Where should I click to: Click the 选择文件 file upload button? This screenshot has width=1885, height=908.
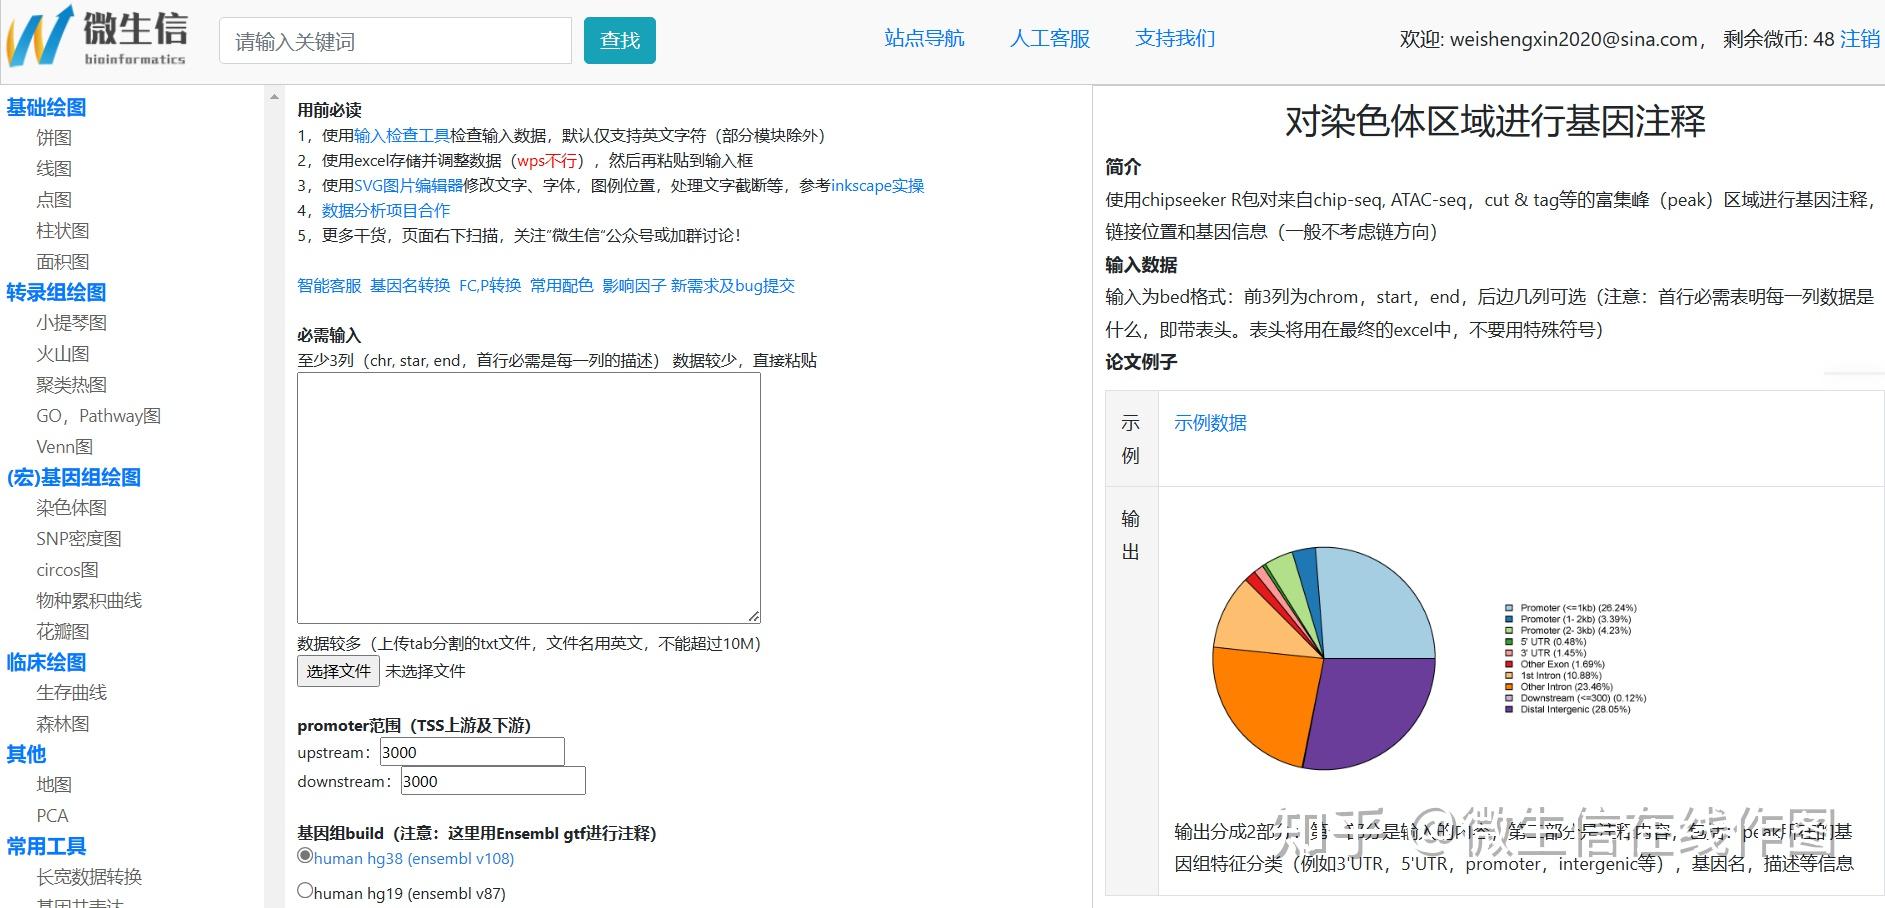pyautogui.click(x=337, y=671)
